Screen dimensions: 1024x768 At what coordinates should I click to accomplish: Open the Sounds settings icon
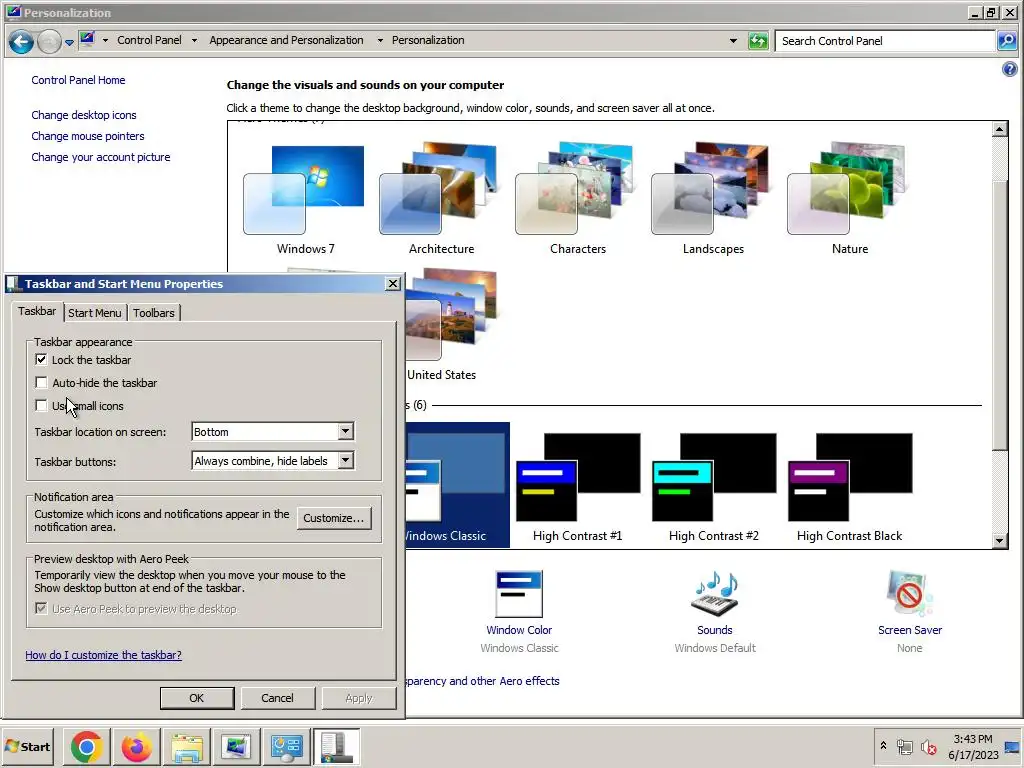click(x=714, y=594)
